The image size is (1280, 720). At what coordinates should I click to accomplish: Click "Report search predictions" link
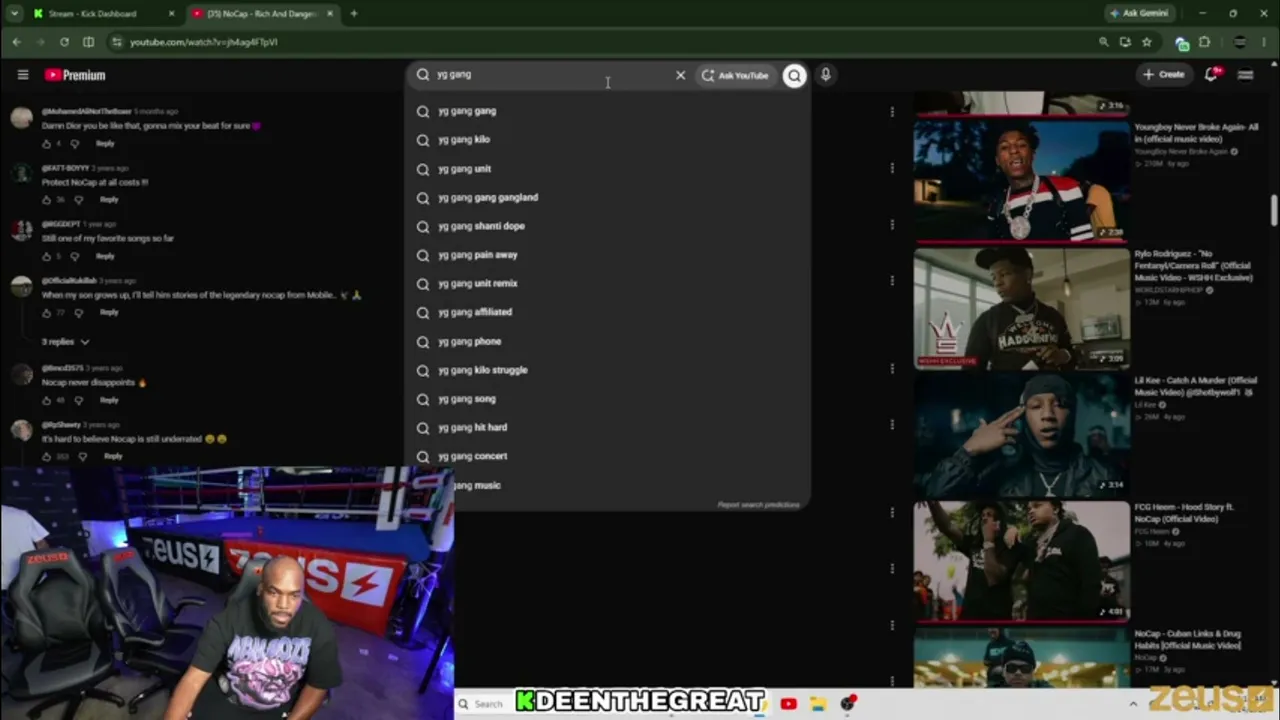758,505
